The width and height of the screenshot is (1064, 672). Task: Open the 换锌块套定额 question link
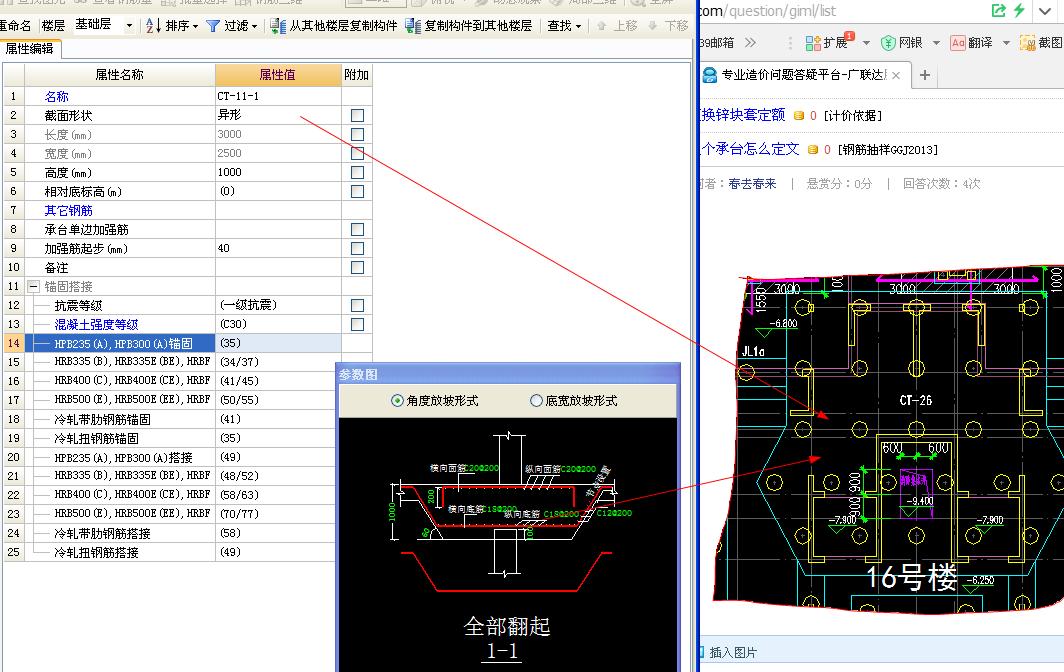pyautogui.click(x=742, y=115)
